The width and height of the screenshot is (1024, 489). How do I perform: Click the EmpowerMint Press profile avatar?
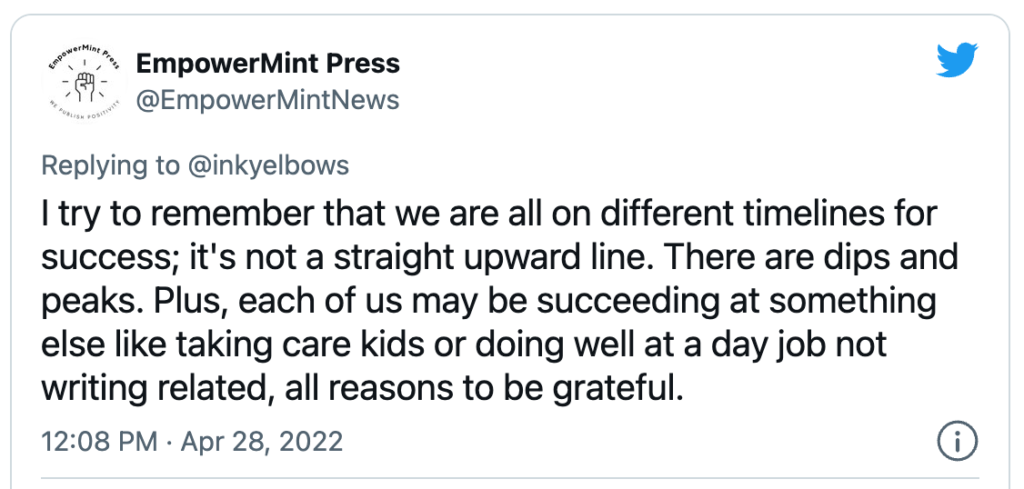point(84,82)
